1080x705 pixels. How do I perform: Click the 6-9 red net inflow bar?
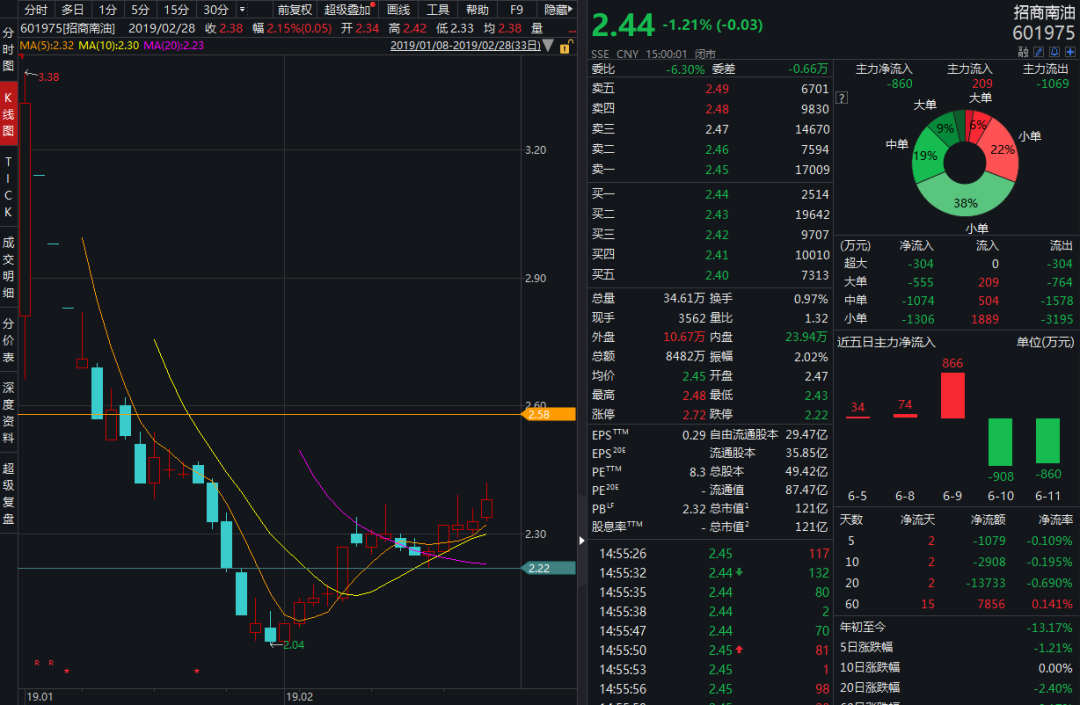pyautogui.click(x=952, y=395)
